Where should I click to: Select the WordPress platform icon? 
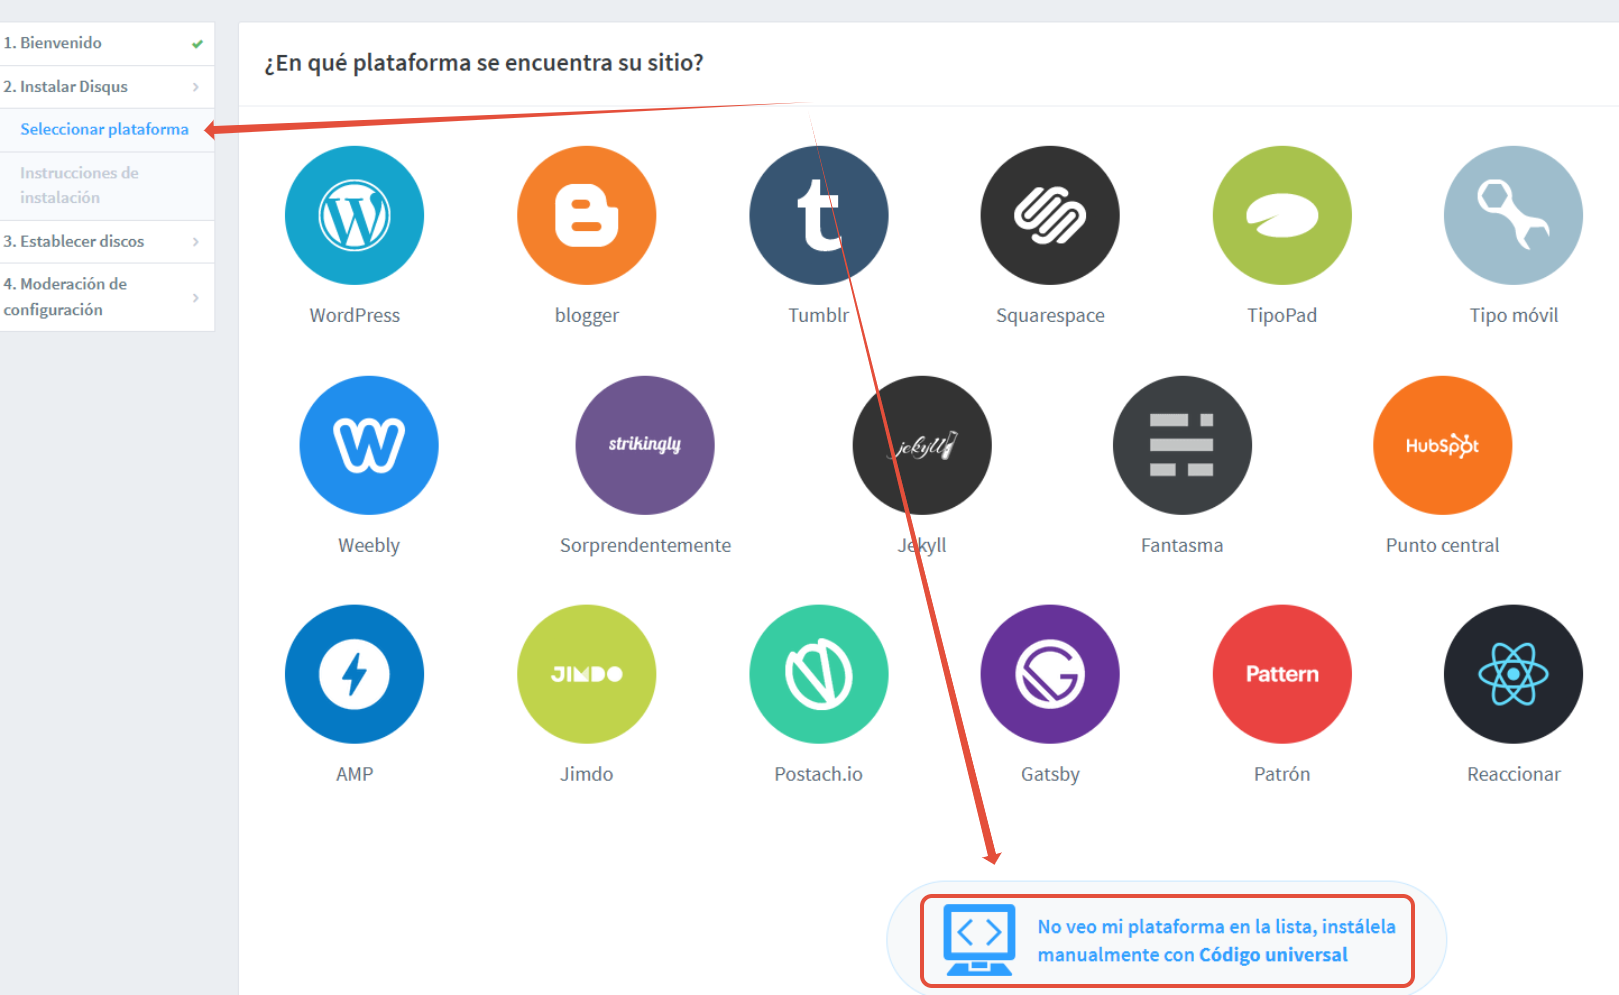tap(354, 215)
